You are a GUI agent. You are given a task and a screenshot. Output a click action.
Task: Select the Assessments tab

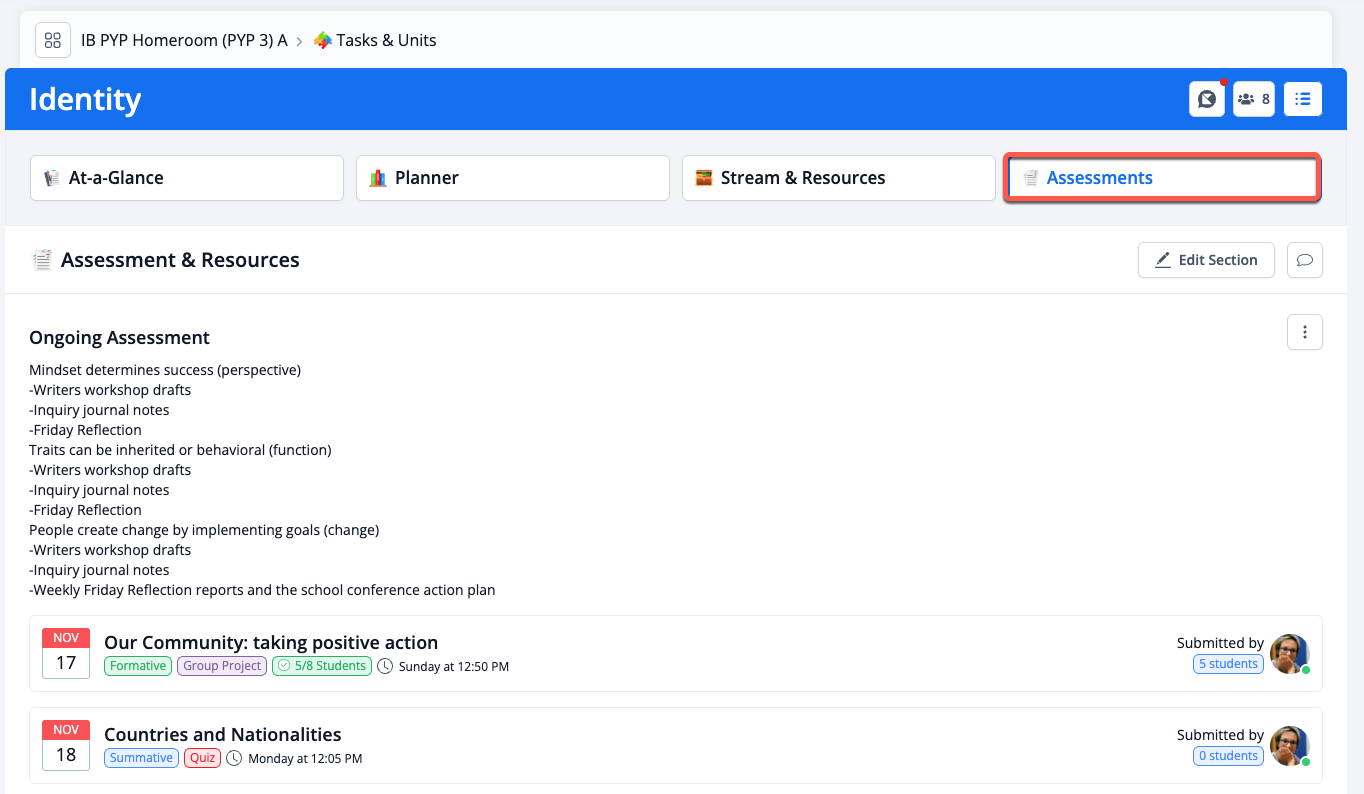1162,178
